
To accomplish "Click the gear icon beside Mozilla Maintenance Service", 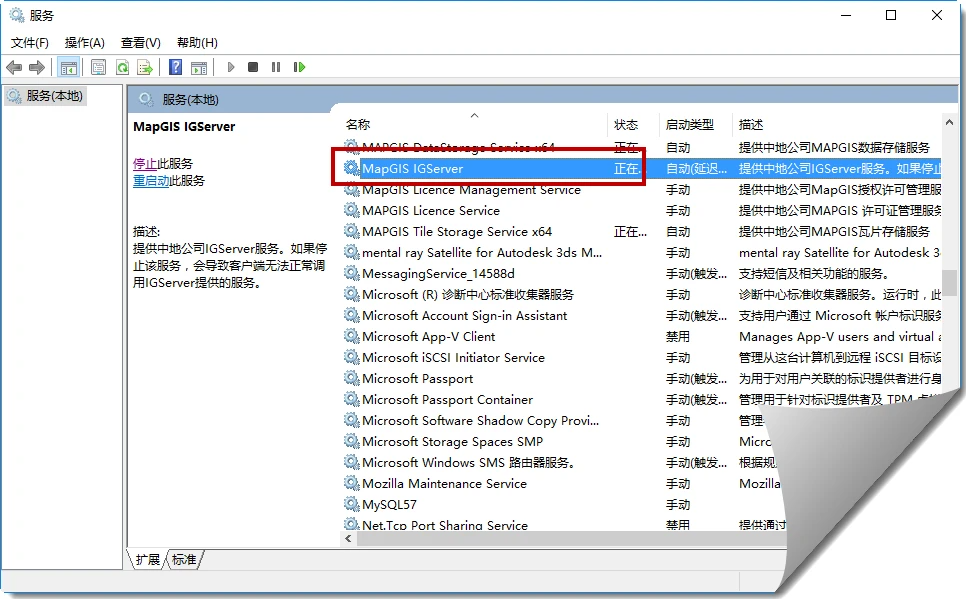I will point(352,483).
